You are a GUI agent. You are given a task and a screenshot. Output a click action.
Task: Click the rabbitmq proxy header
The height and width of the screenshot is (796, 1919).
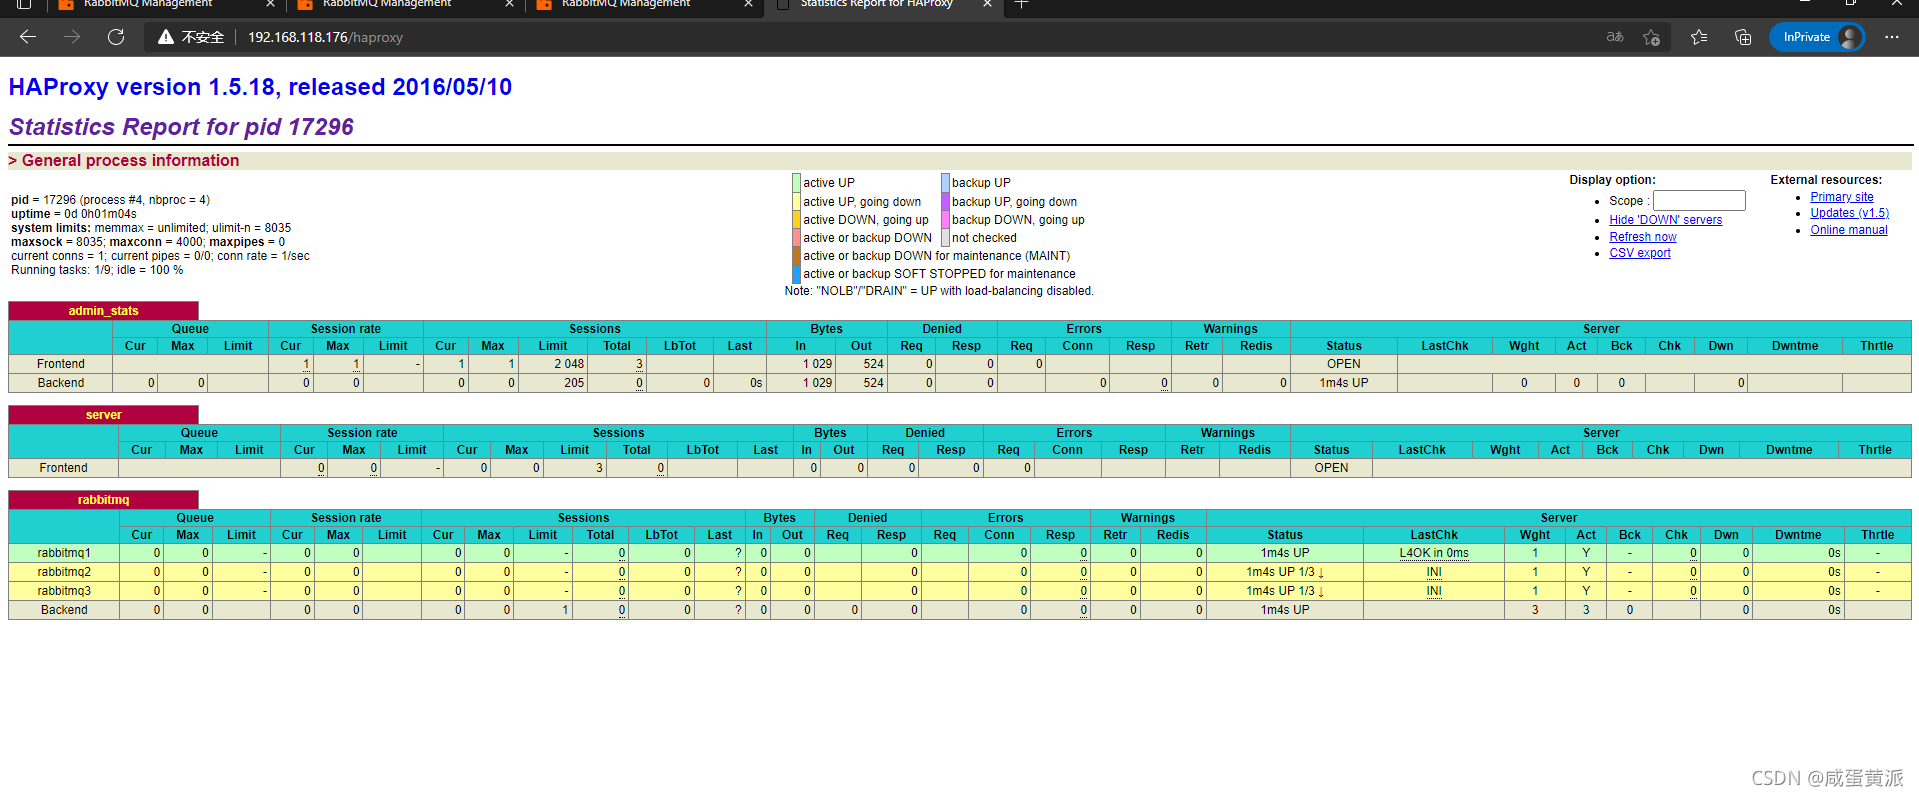click(x=103, y=500)
